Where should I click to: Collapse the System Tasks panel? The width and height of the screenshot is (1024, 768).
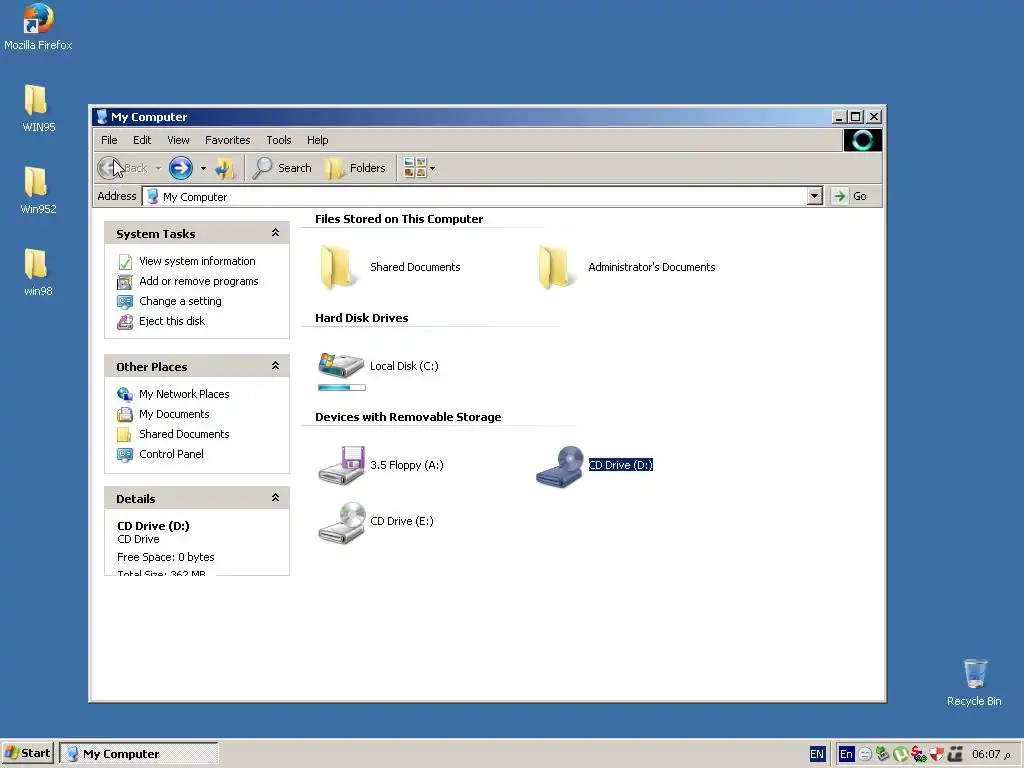point(276,233)
